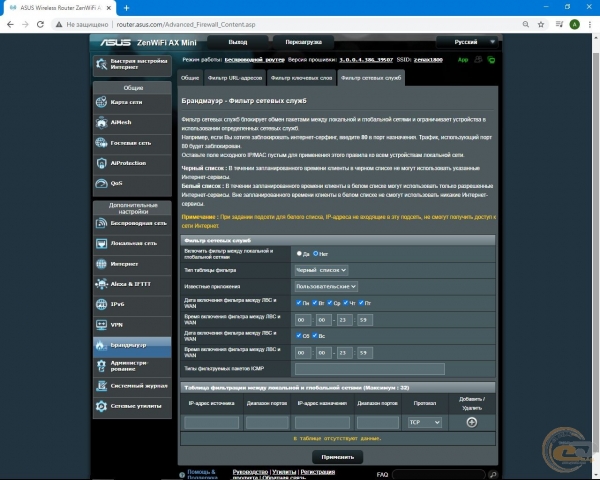This screenshot has width=600, height=480.
Task: Toggle the Monday (Пн) checkbox
Action: (x=299, y=303)
